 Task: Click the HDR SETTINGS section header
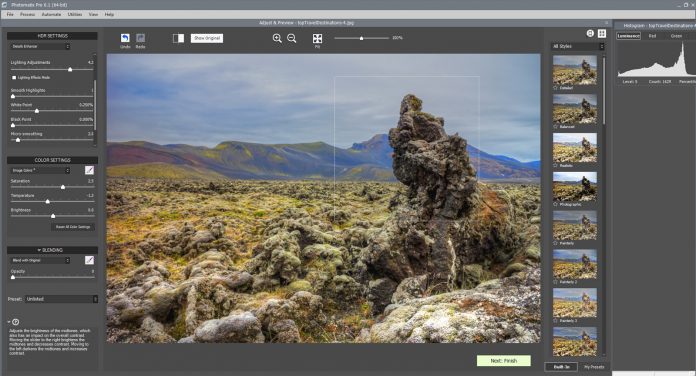[52, 36]
